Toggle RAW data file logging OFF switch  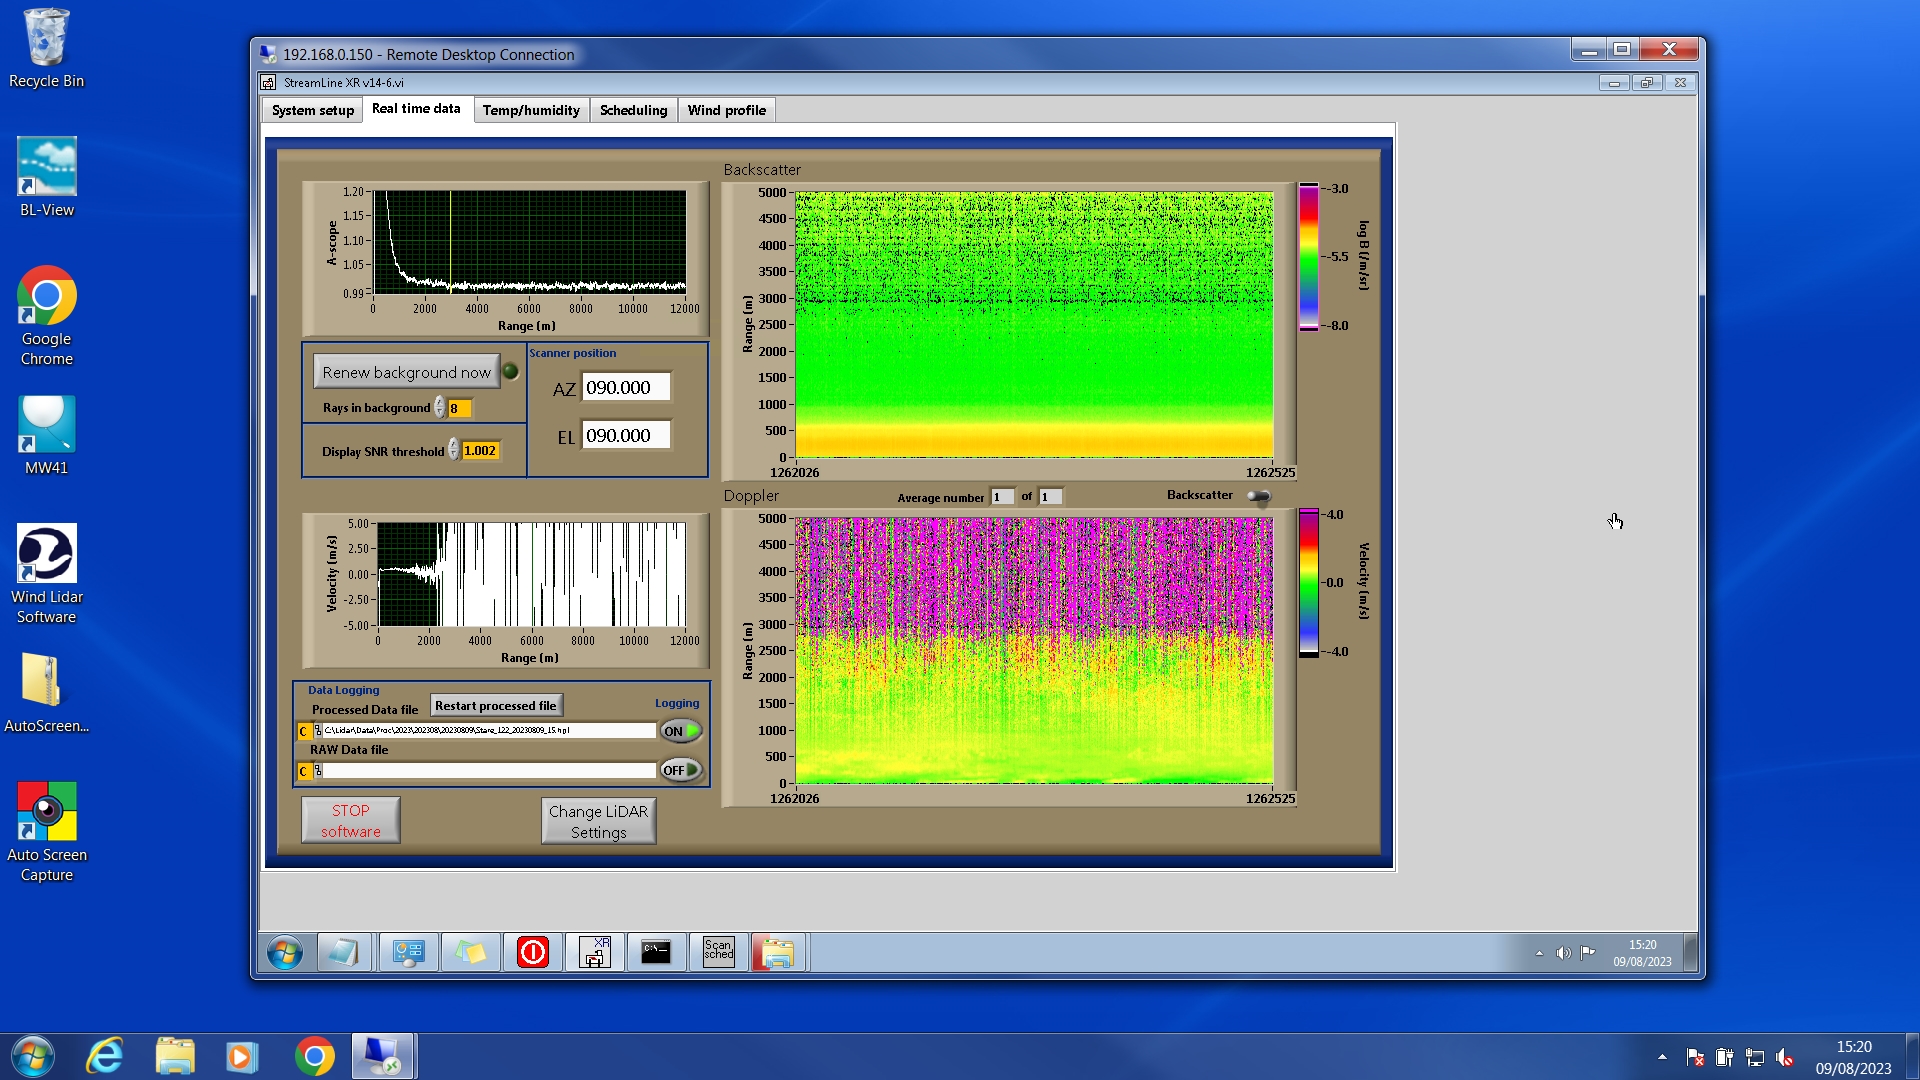(681, 770)
